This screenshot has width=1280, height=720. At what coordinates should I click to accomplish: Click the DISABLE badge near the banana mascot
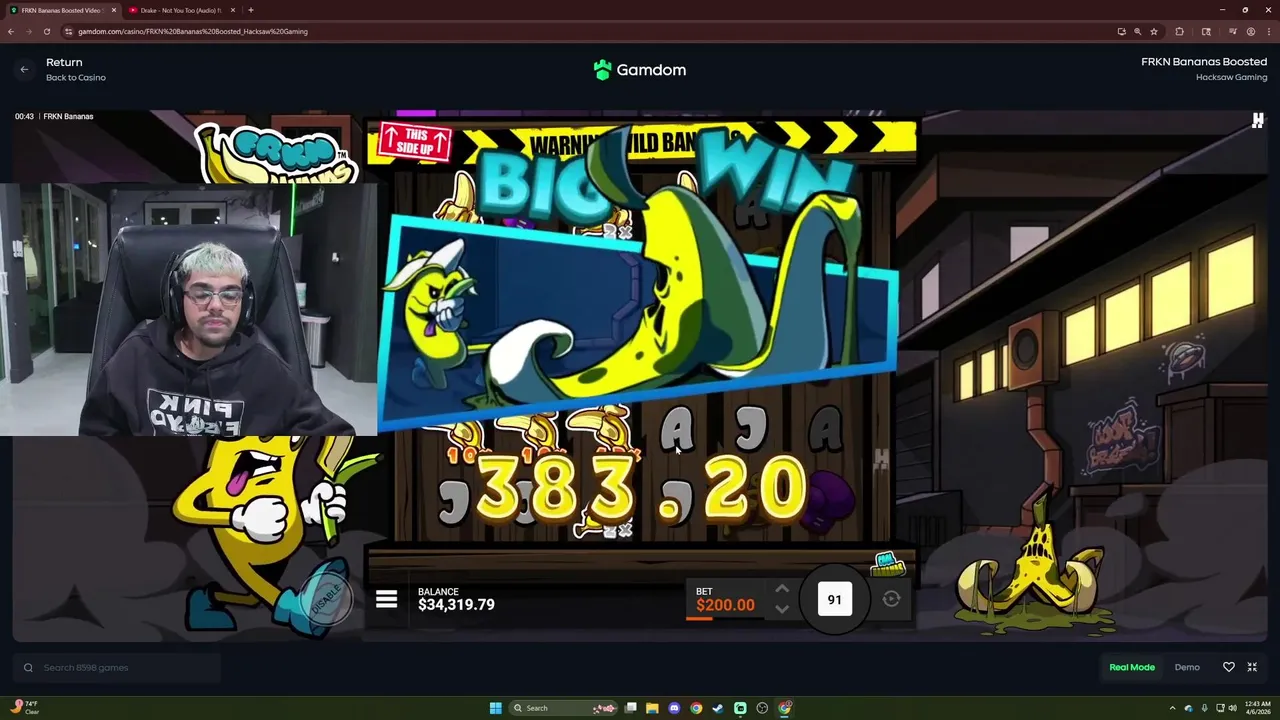coord(326,601)
